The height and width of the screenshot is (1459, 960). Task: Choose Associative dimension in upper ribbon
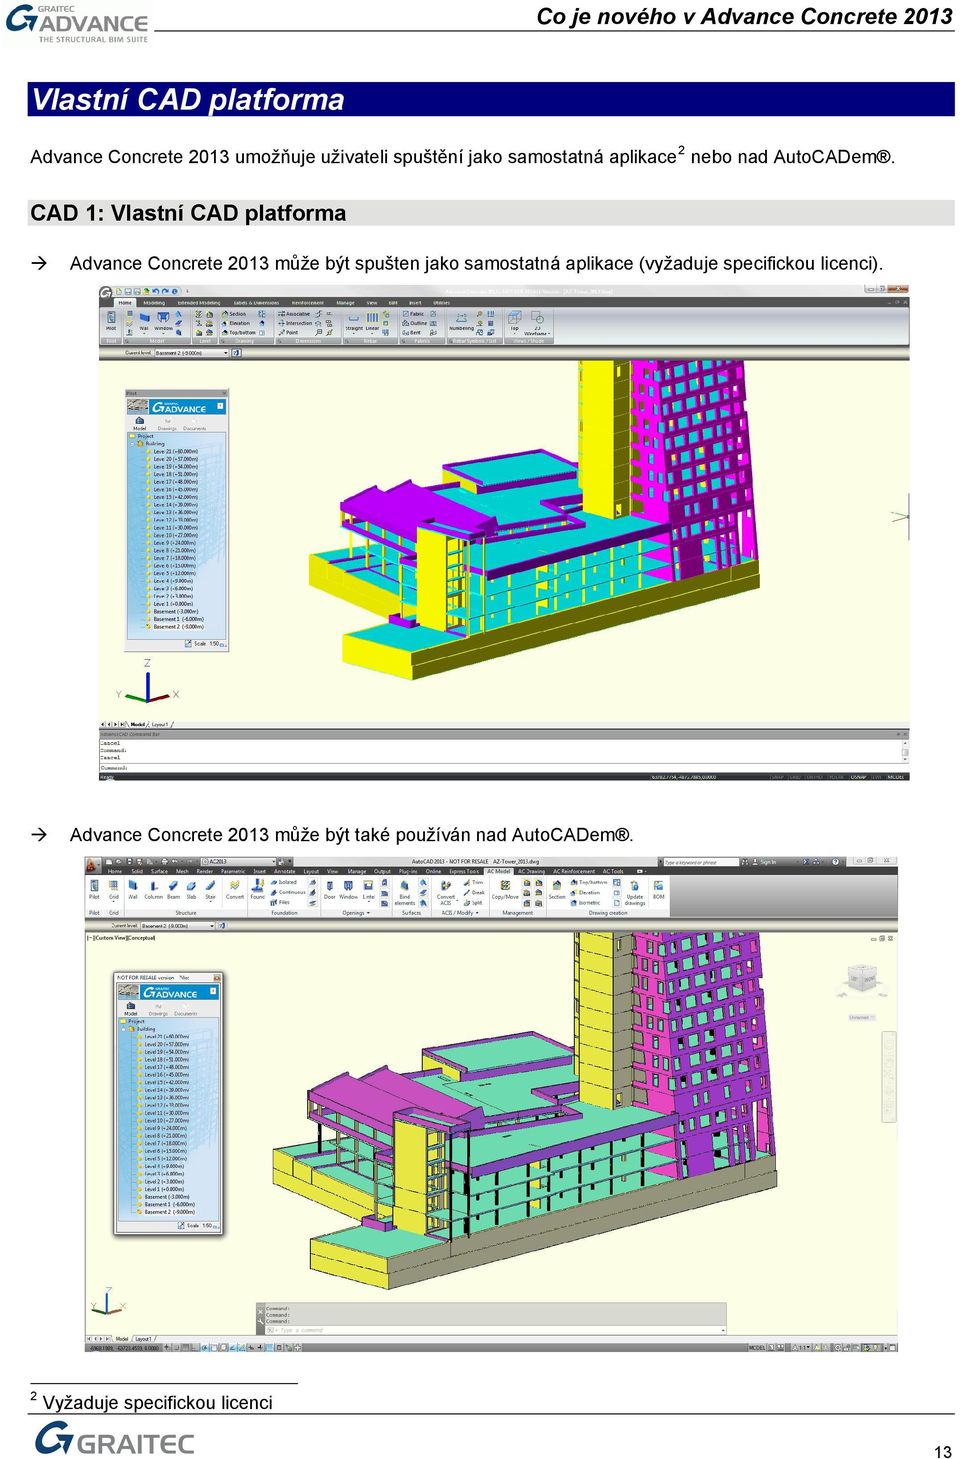pyautogui.click(x=294, y=314)
